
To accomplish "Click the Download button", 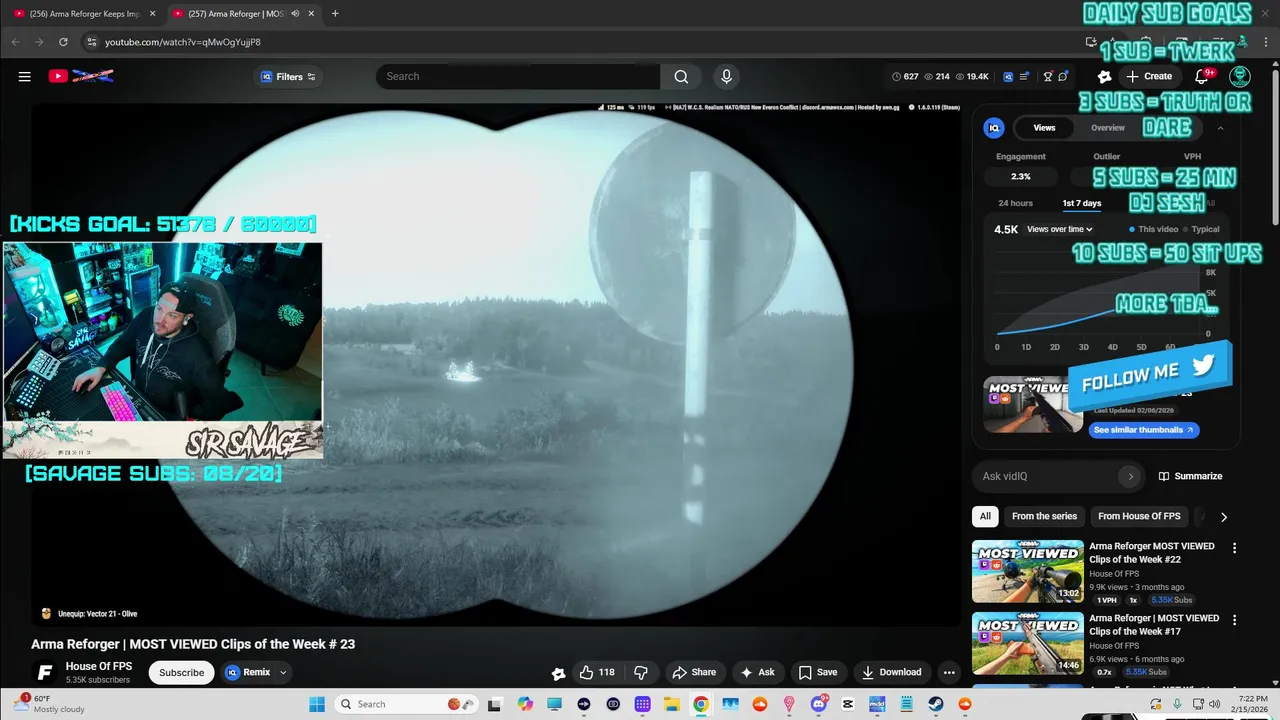I will [x=891, y=672].
